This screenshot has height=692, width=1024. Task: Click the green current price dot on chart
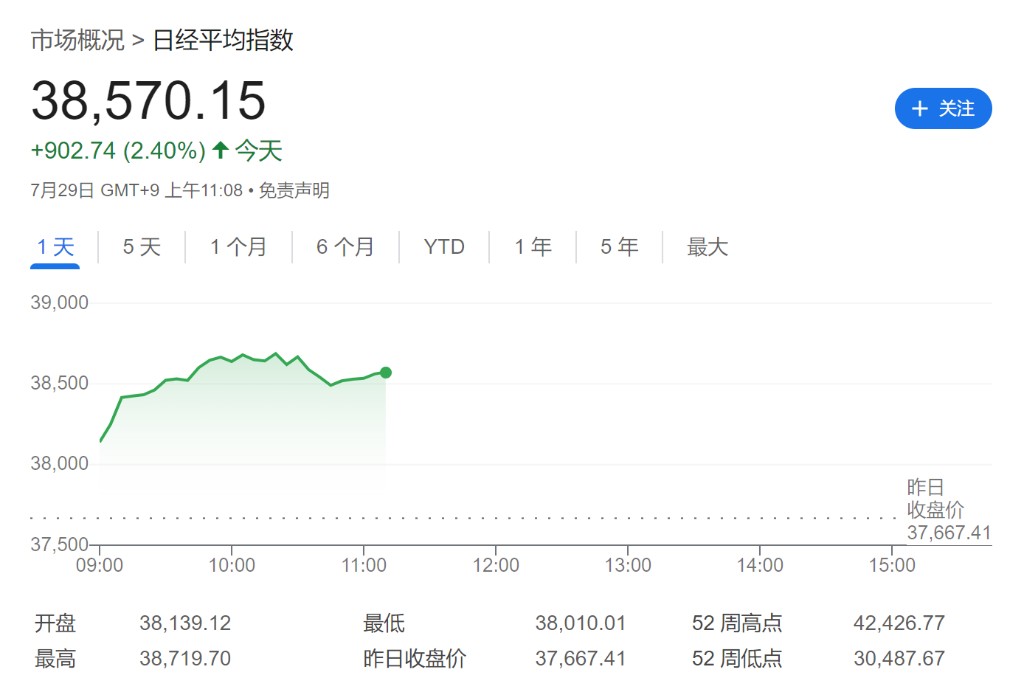pos(386,372)
